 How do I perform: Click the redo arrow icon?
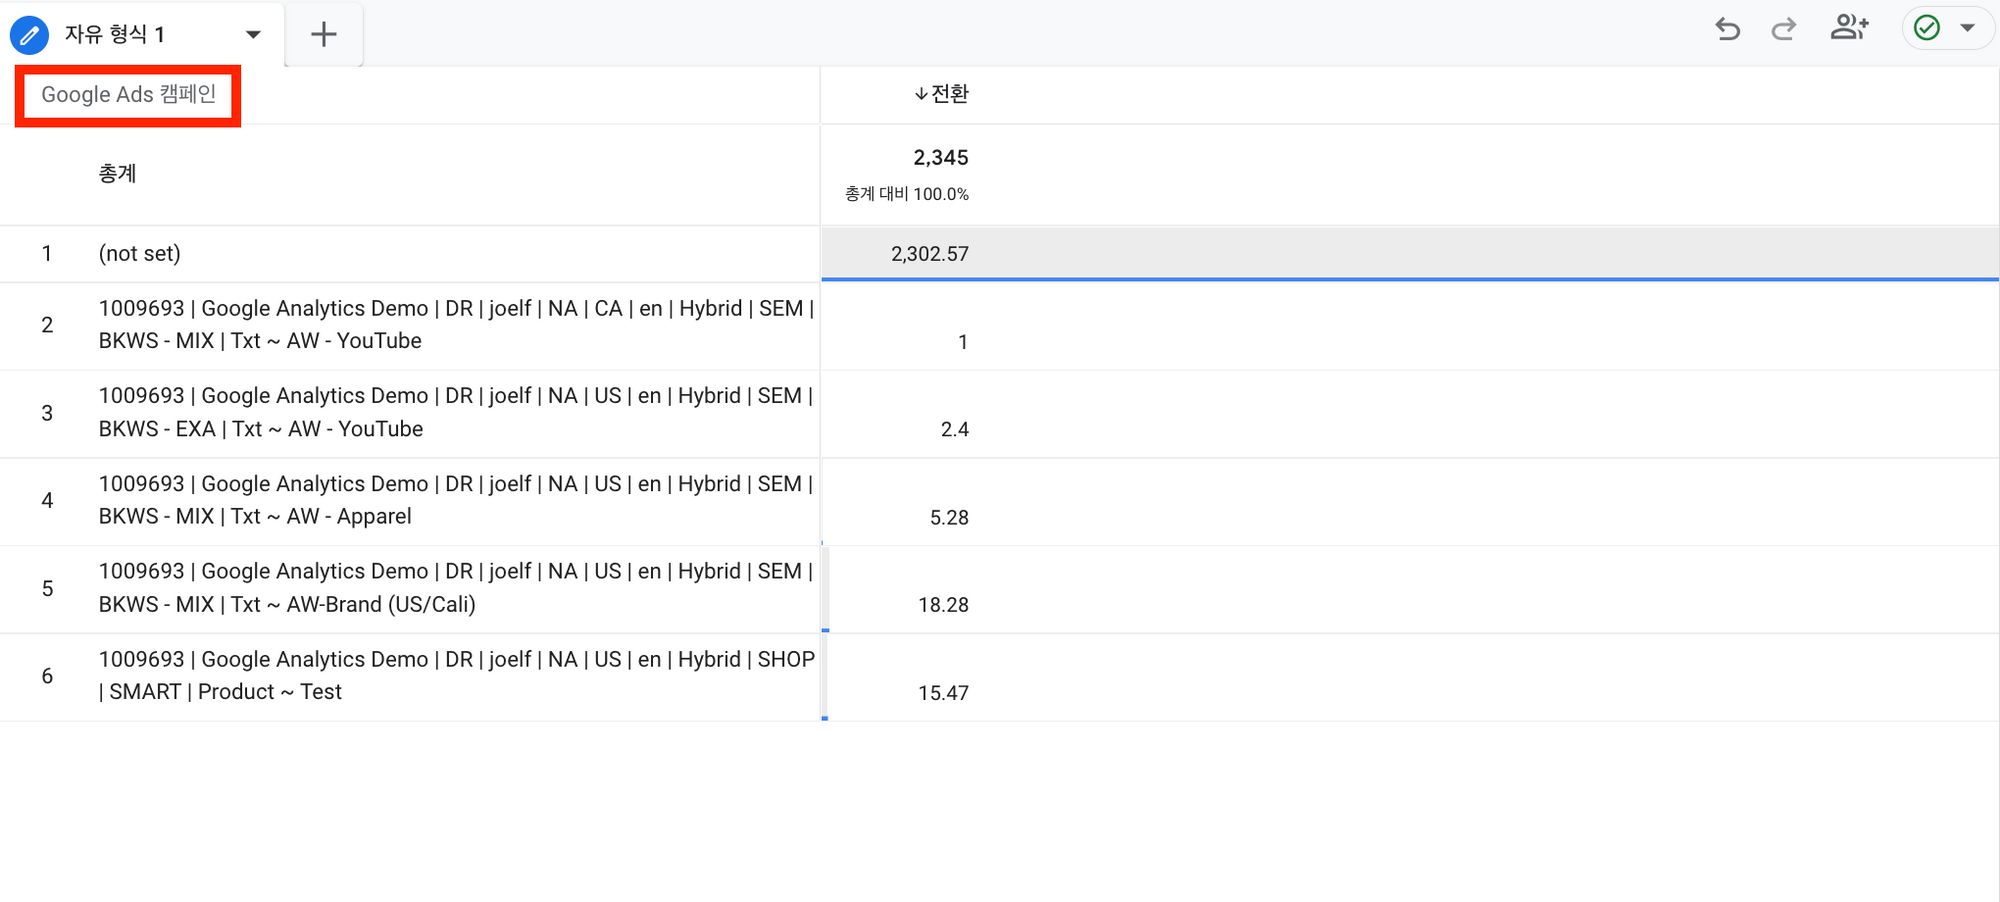point(1783,29)
